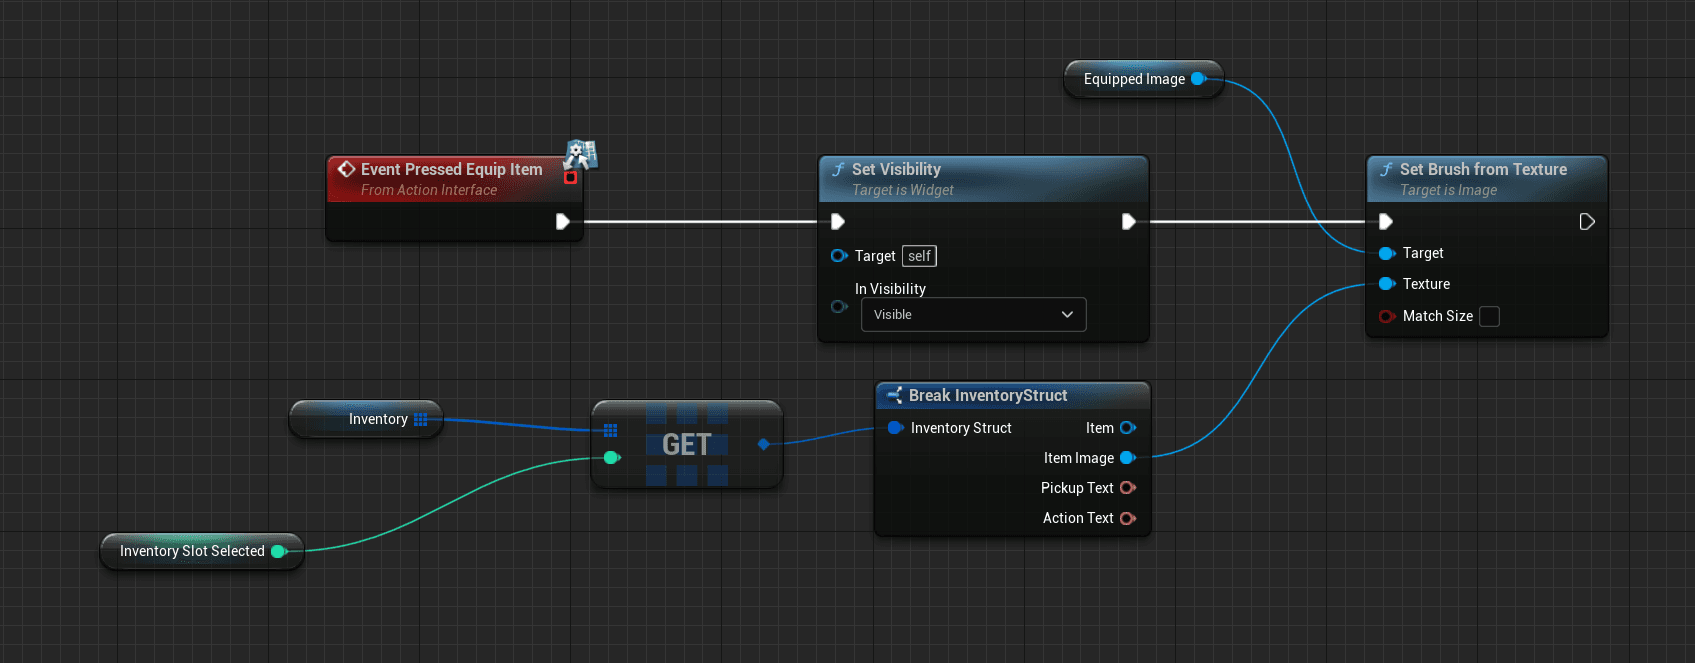Click the Item output pin
The image size is (1695, 663).
[1128, 428]
